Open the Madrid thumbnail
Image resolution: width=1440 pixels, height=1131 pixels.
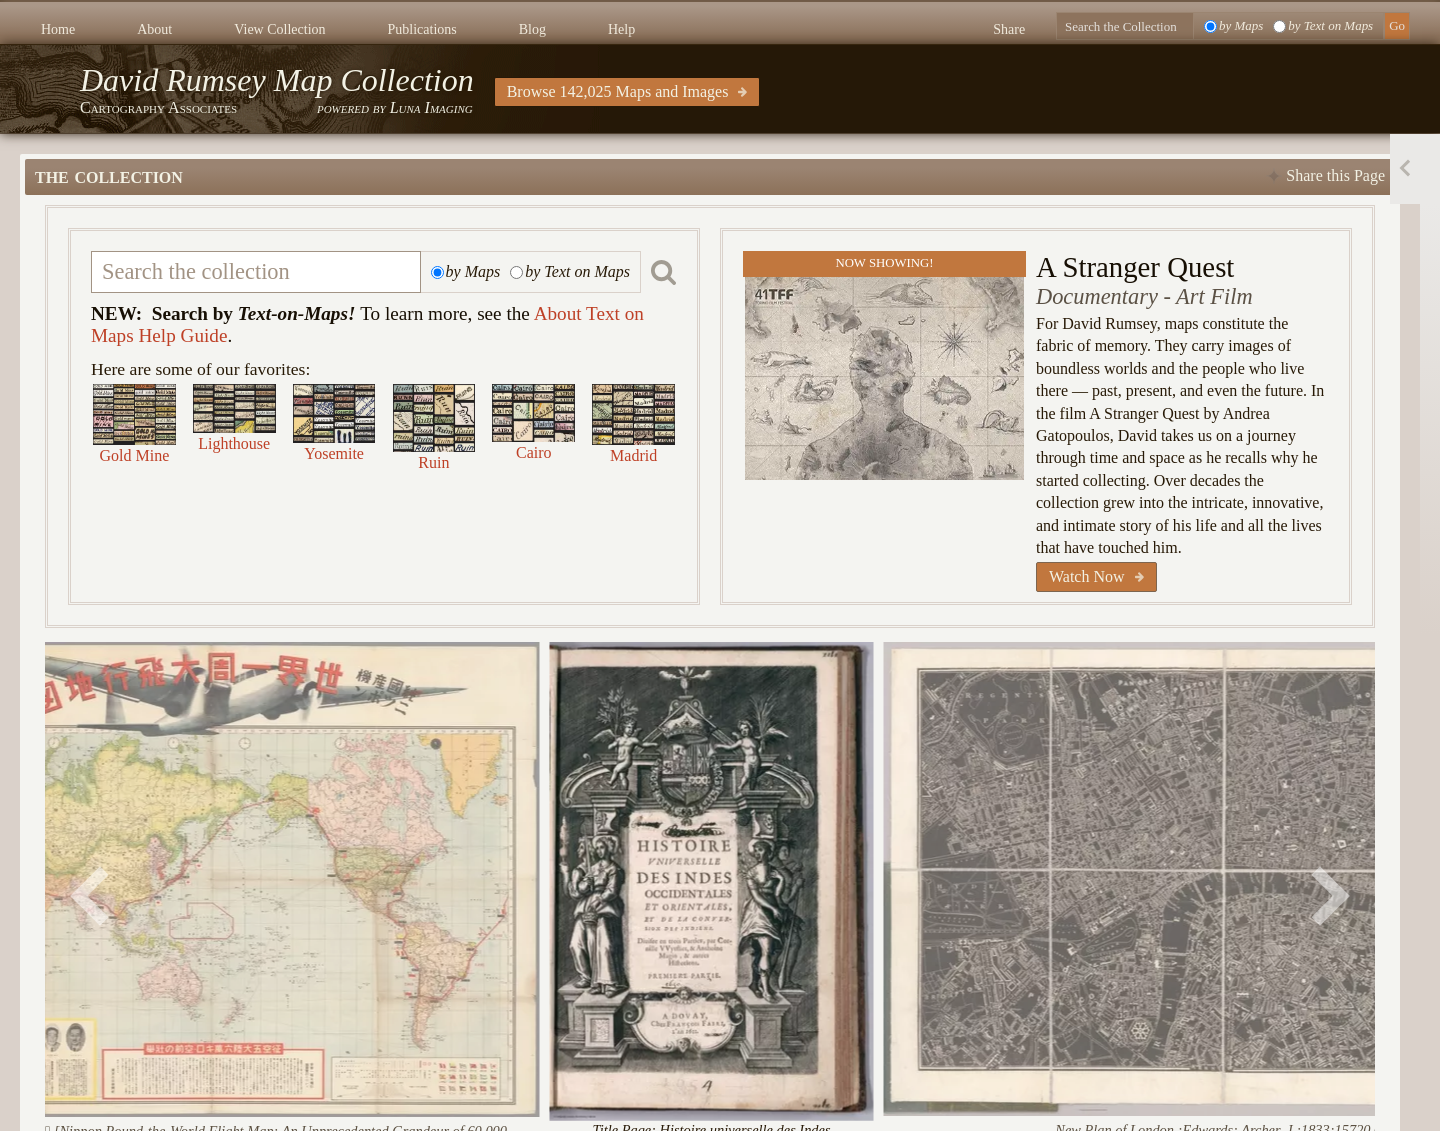pos(633,414)
